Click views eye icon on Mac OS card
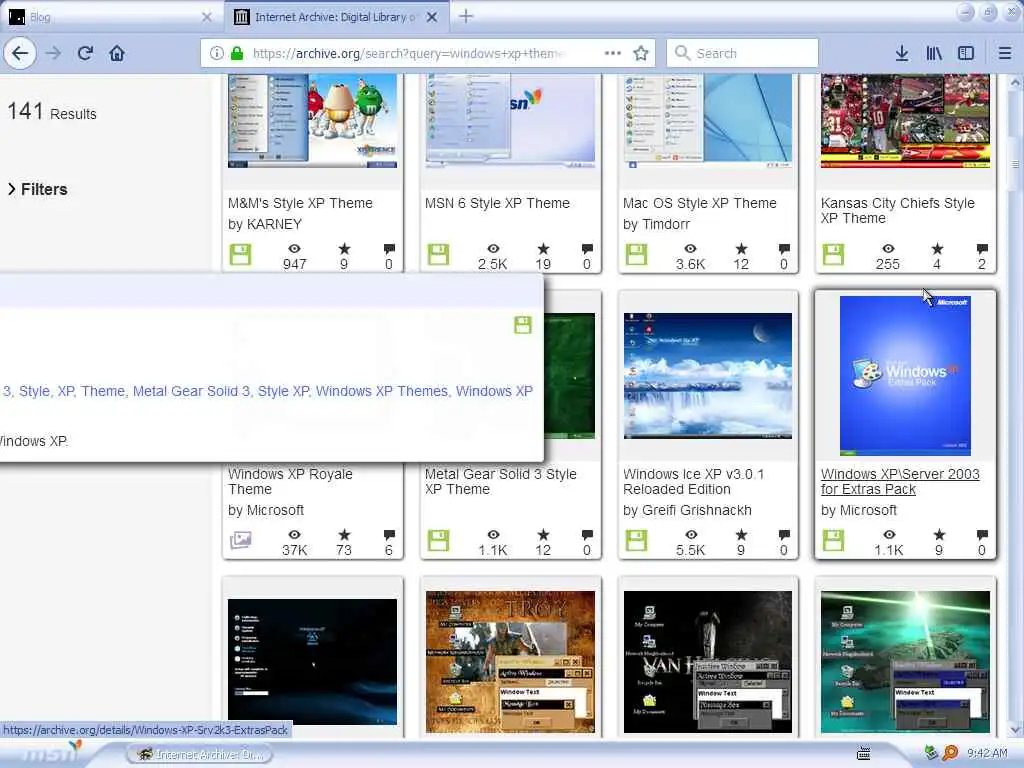Viewport: 1024px width, 768px height. [x=690, y=249]
